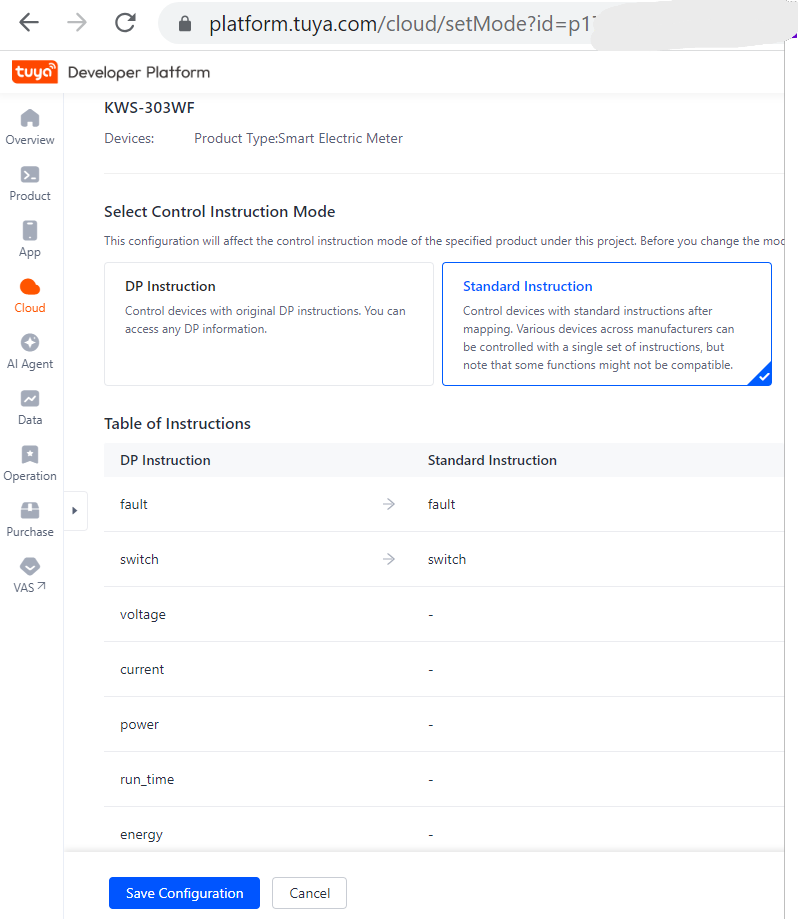Click the browser forward arrow

point(77,23)
